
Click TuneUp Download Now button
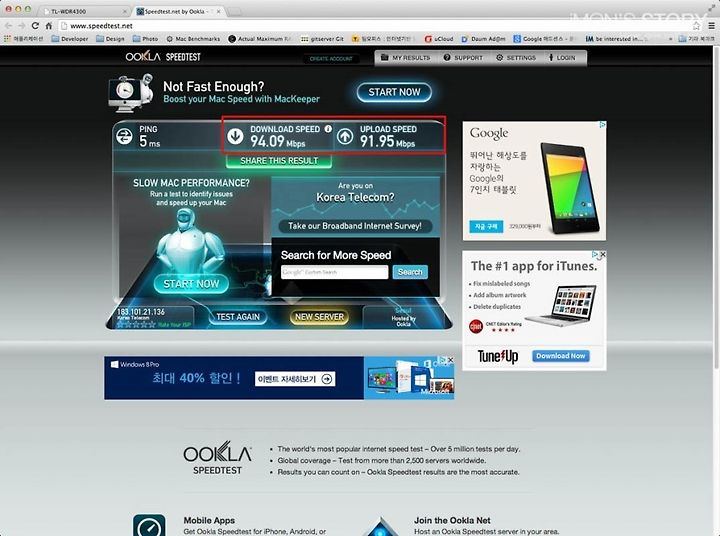(x=561, y=356)
